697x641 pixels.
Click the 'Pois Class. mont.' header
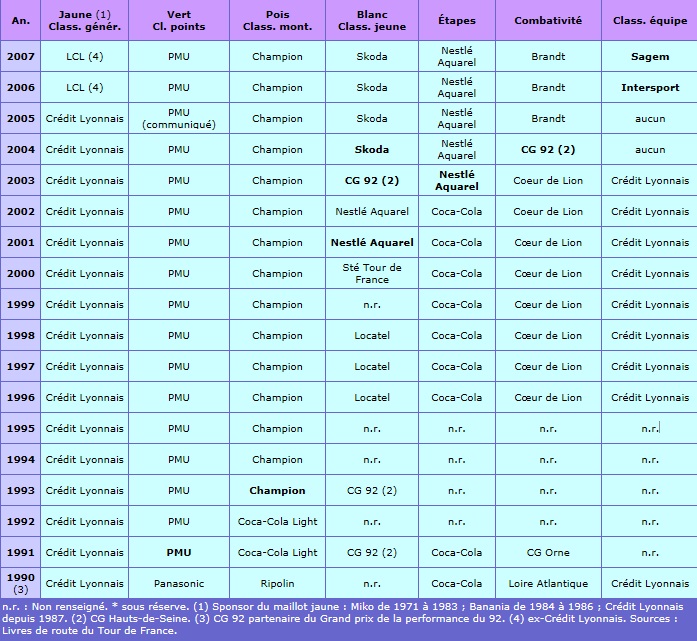coord(277,20)
